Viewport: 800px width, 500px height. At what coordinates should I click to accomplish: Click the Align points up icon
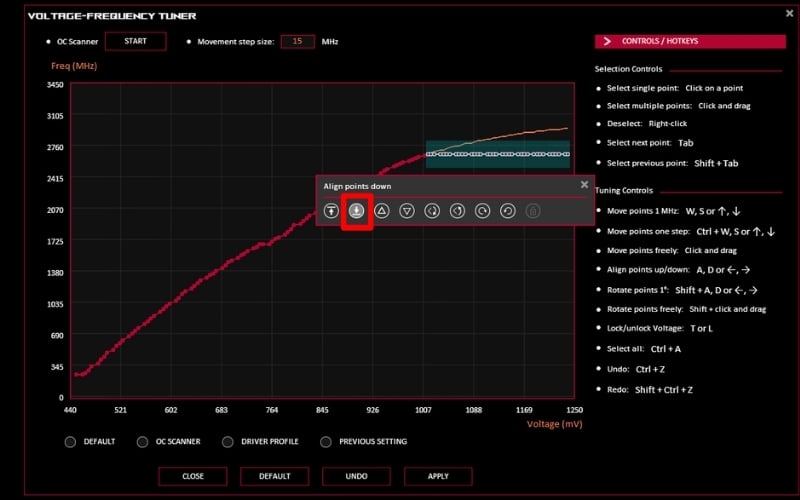331,211
